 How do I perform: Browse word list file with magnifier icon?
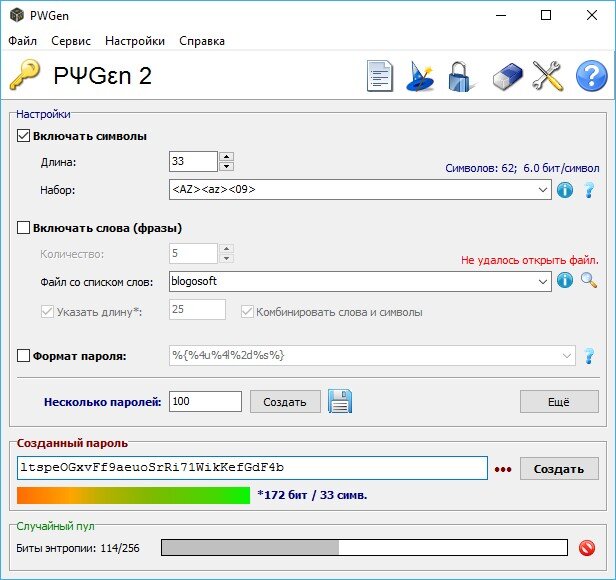coord(589,281)
